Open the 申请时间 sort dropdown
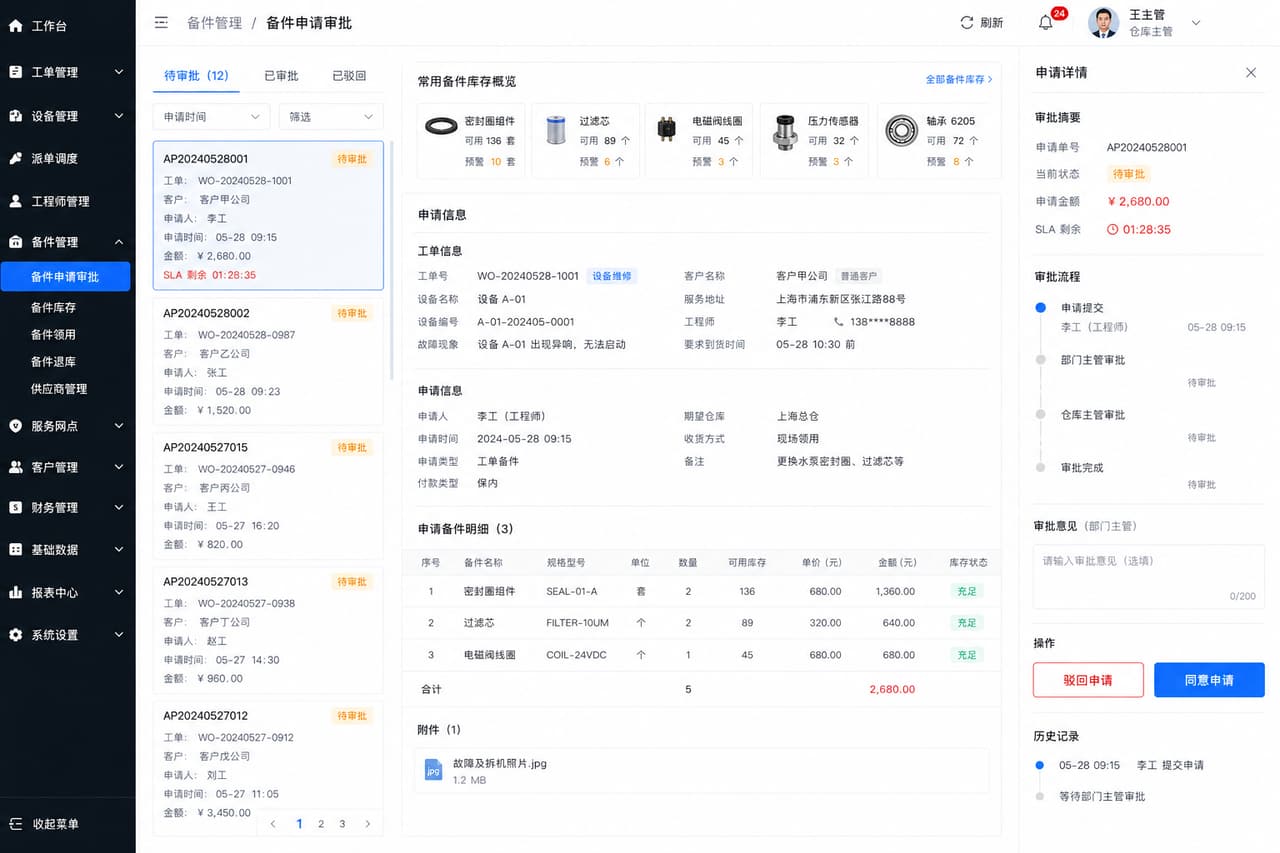This screenshot has height=853, width=1280. pos(211,117)
